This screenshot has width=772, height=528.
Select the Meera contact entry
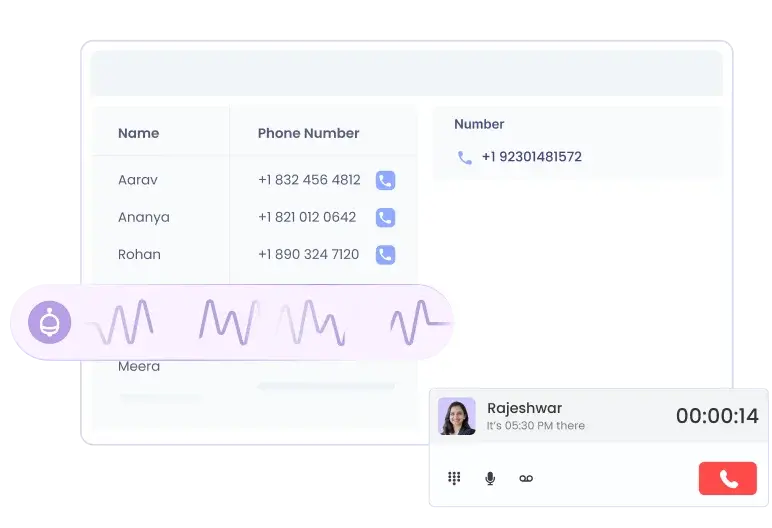pyautogui.click(x=139, y=366)
